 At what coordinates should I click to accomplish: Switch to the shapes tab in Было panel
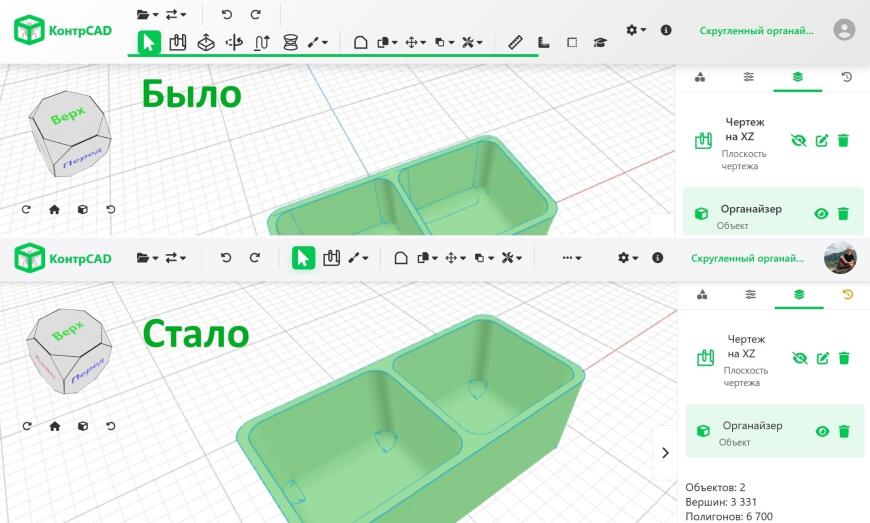click(x=700, y=77)
